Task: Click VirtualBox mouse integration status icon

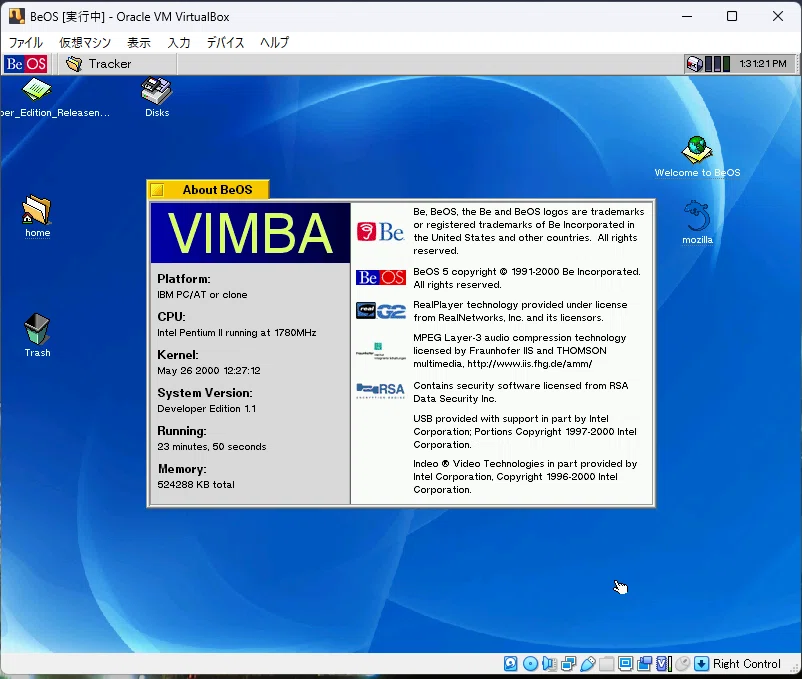Action: click(682, 664)
